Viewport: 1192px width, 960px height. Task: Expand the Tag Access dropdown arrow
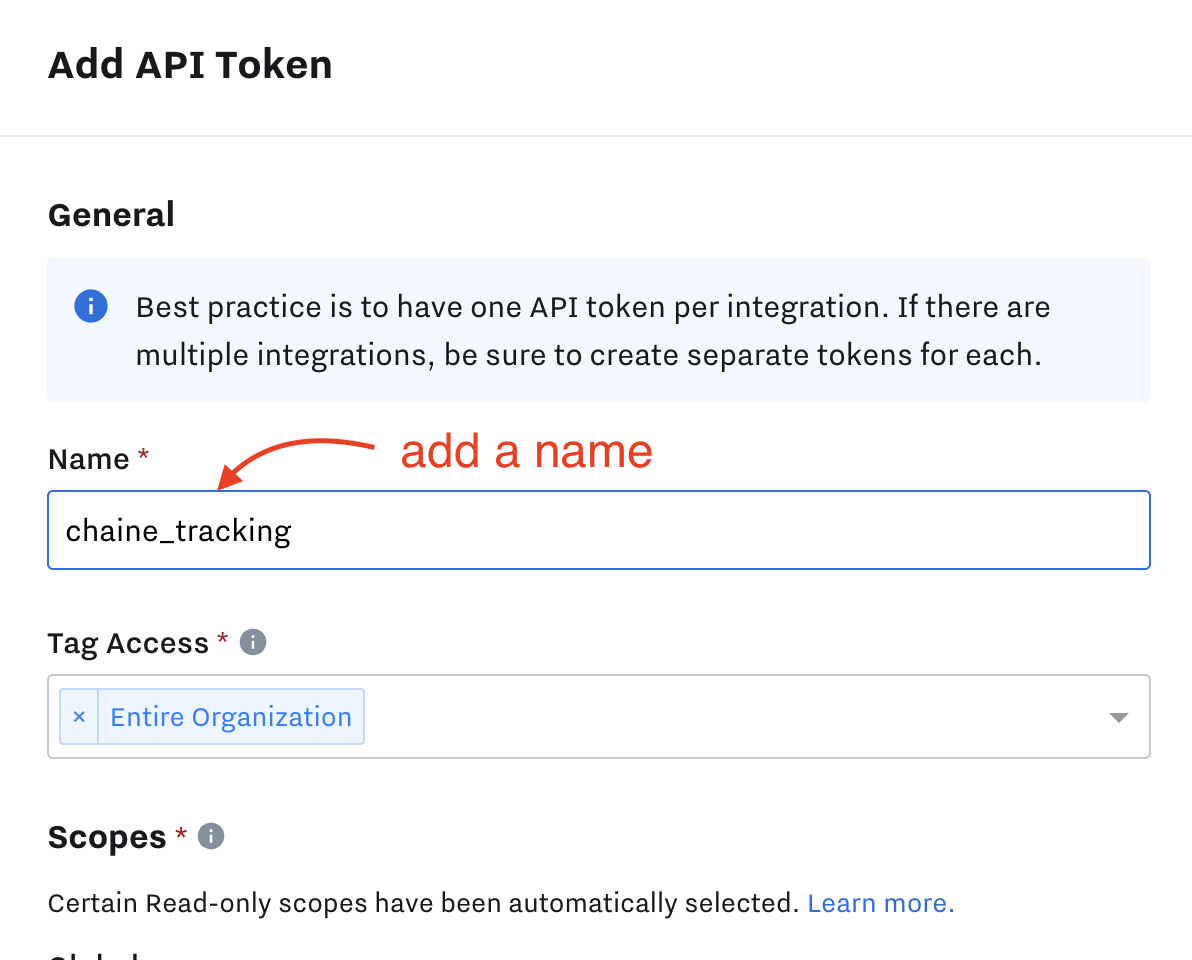1119,717
